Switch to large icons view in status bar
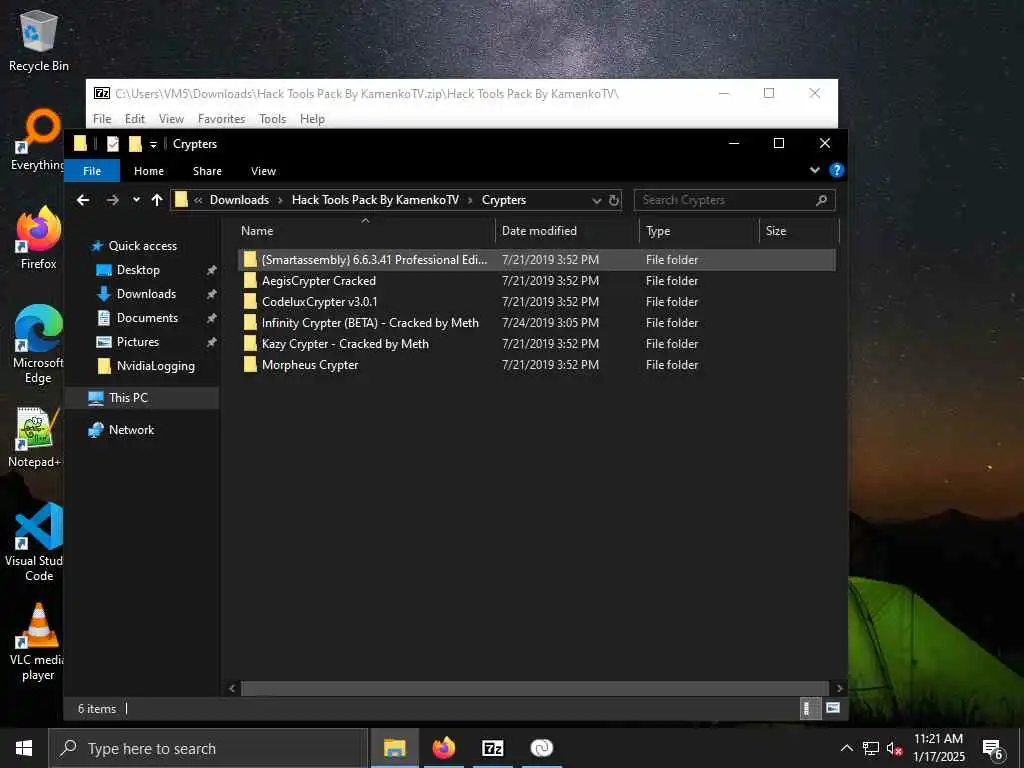Screen dimensions: 1024x768 tap(833, 709)
